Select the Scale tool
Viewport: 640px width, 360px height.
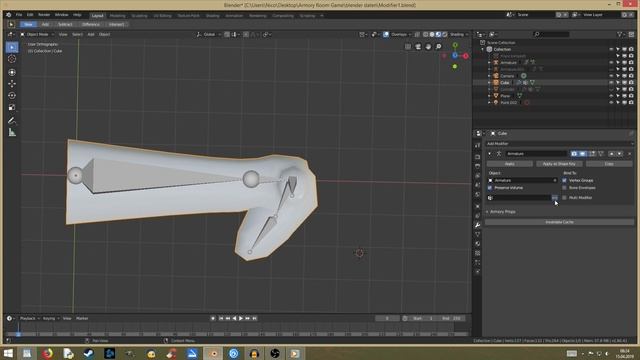click(12, 107)
